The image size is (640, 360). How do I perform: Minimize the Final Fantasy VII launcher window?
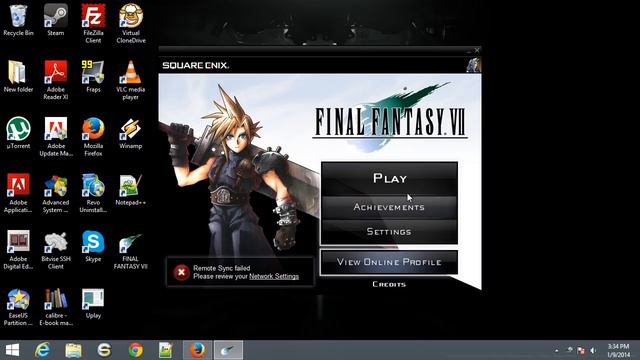(x=469, y=51)
